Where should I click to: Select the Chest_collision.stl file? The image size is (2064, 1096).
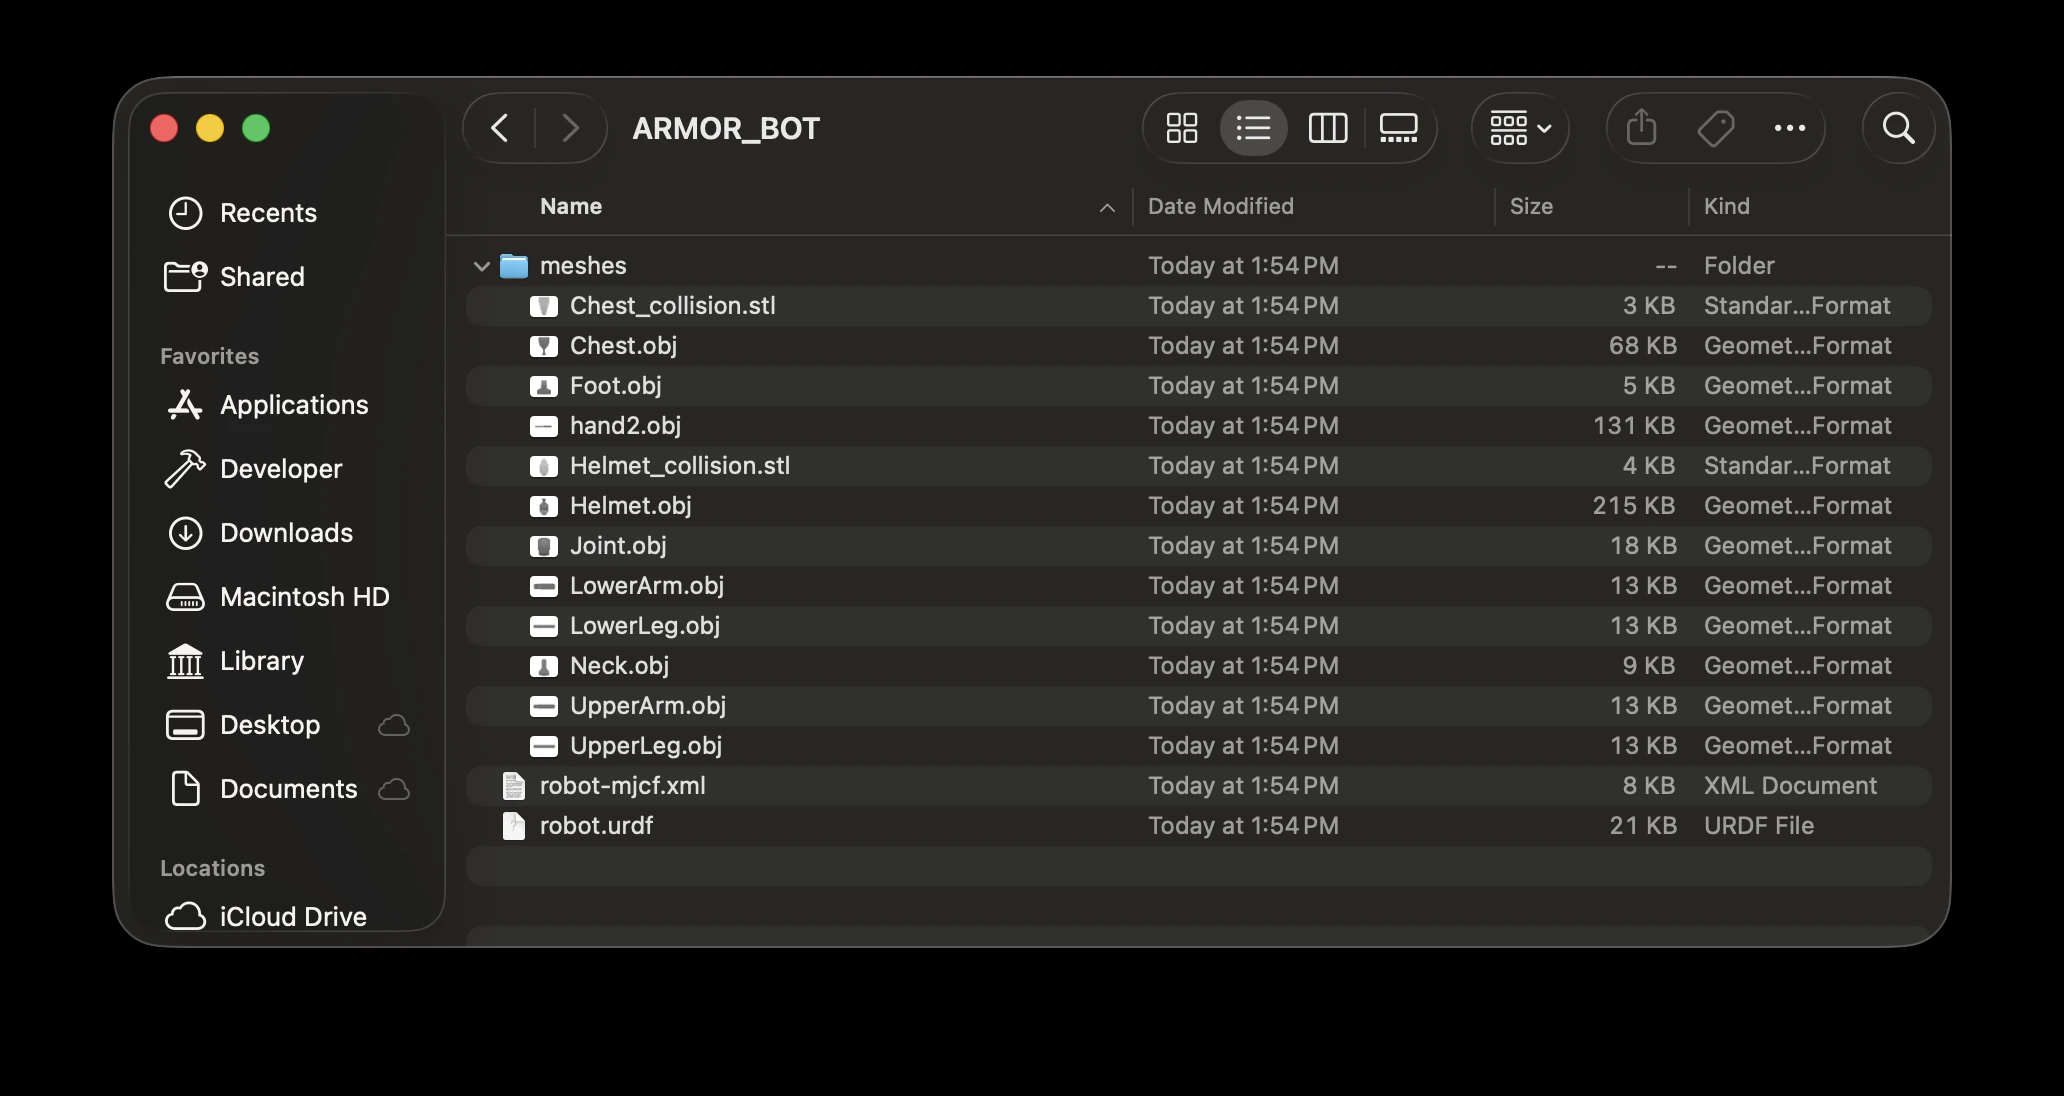pyautogui.click(x=1198, y=306)
